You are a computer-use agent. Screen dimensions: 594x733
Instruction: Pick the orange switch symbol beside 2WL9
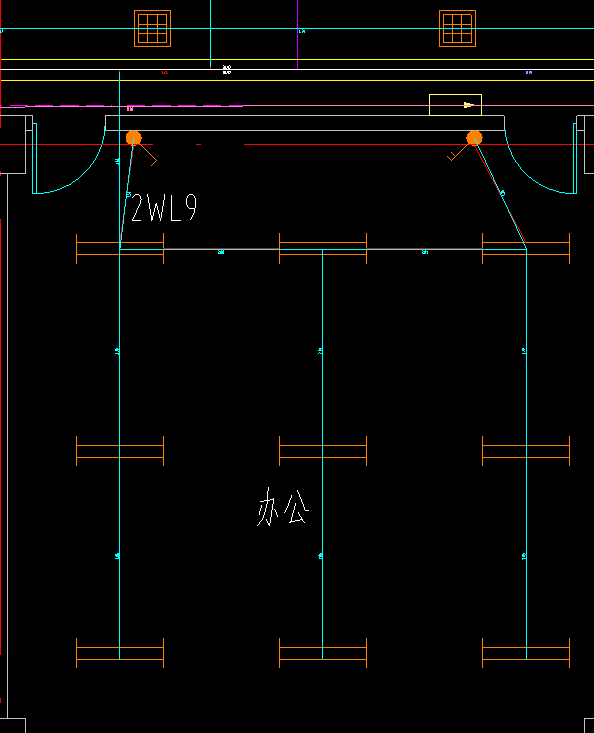(x=134, y=138)
